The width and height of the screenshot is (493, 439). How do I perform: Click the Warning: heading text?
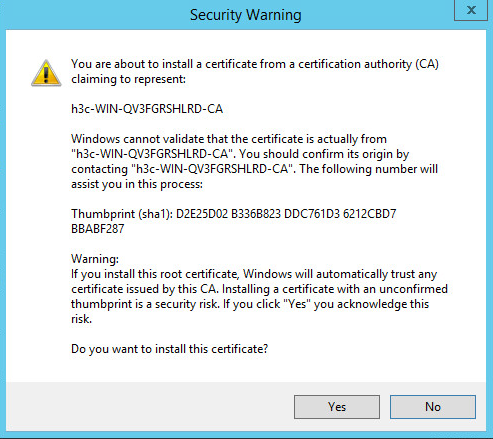[95, 259]
